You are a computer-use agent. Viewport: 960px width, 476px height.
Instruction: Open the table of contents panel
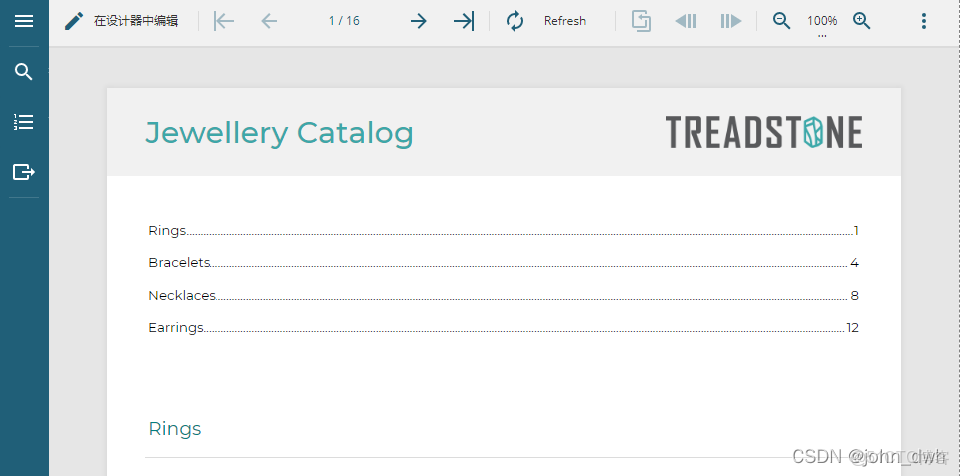[x=24, y=122]
